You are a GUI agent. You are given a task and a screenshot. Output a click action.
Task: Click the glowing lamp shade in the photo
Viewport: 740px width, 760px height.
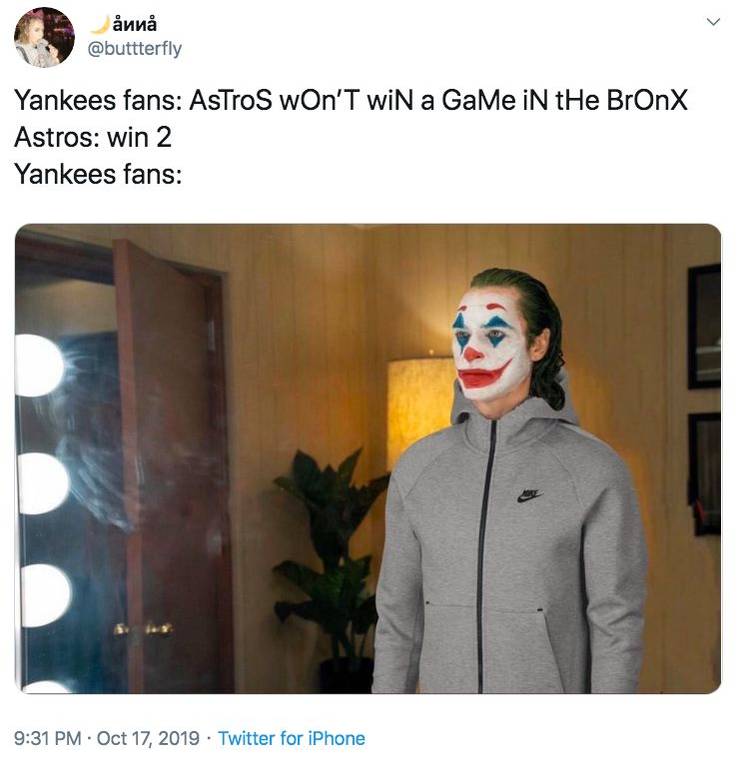point(420,412)
